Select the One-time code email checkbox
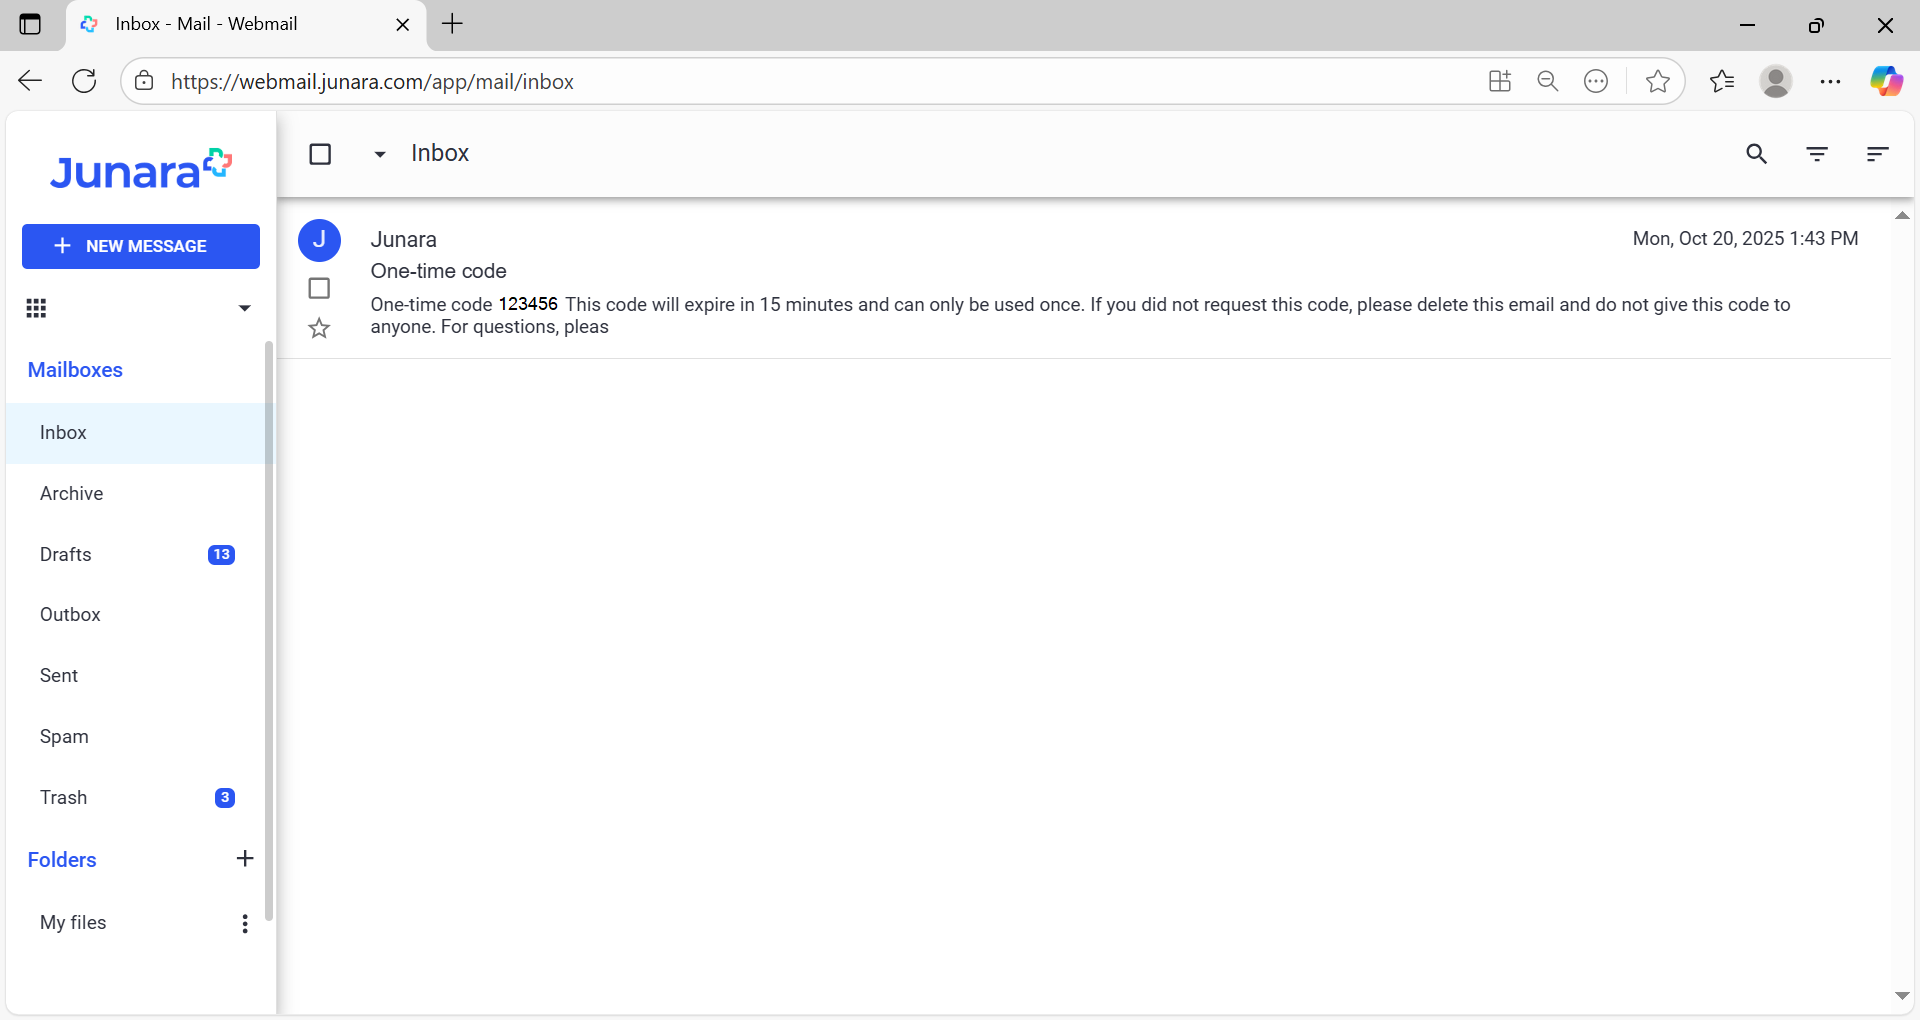 coord(319,288)
